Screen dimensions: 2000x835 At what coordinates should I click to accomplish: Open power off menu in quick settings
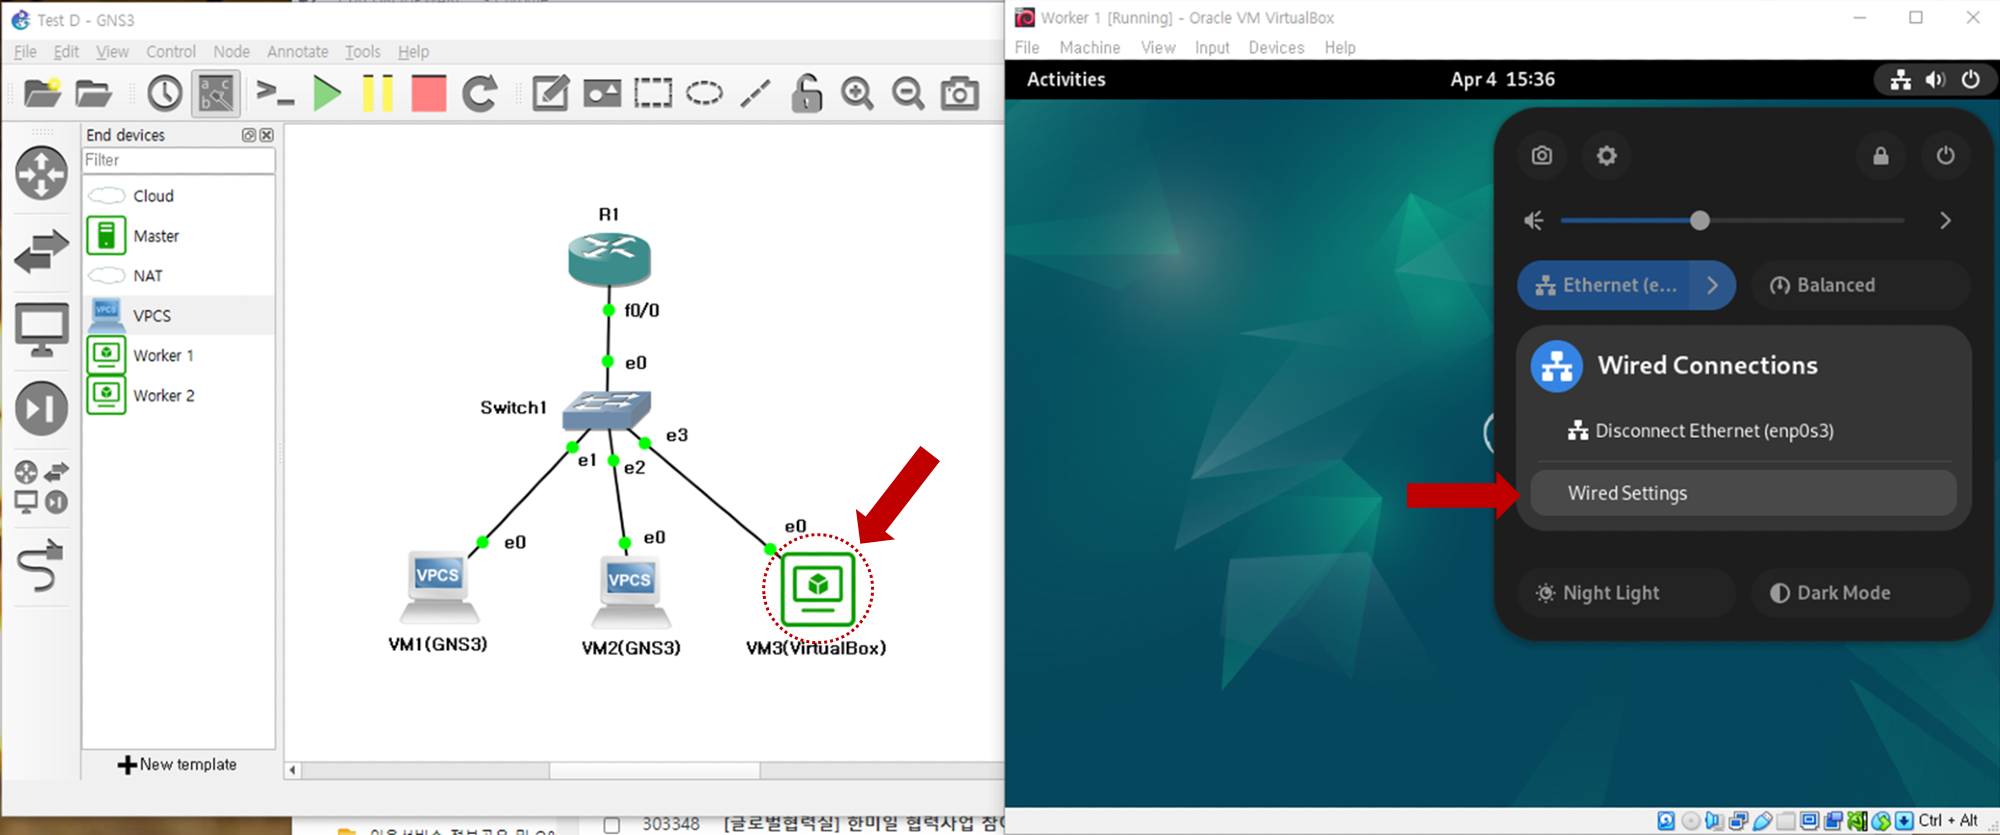point(1945,155)
